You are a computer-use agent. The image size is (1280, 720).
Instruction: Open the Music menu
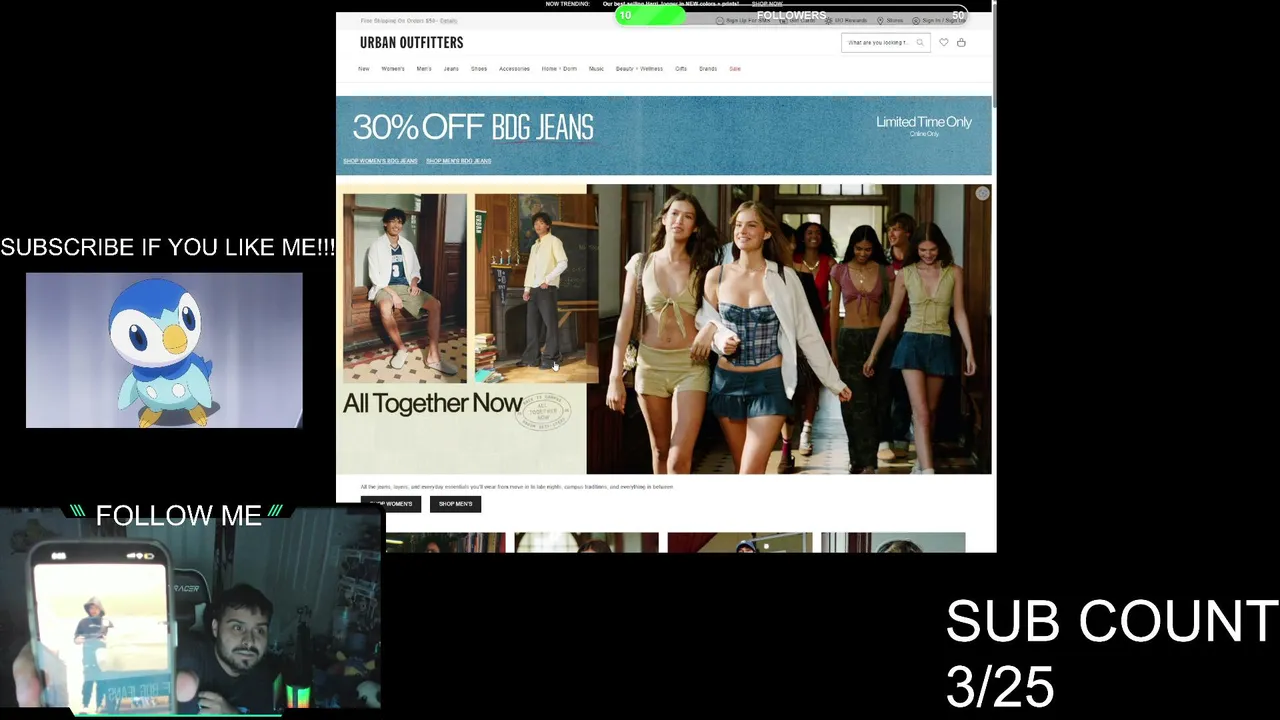(x=596, y=69)
